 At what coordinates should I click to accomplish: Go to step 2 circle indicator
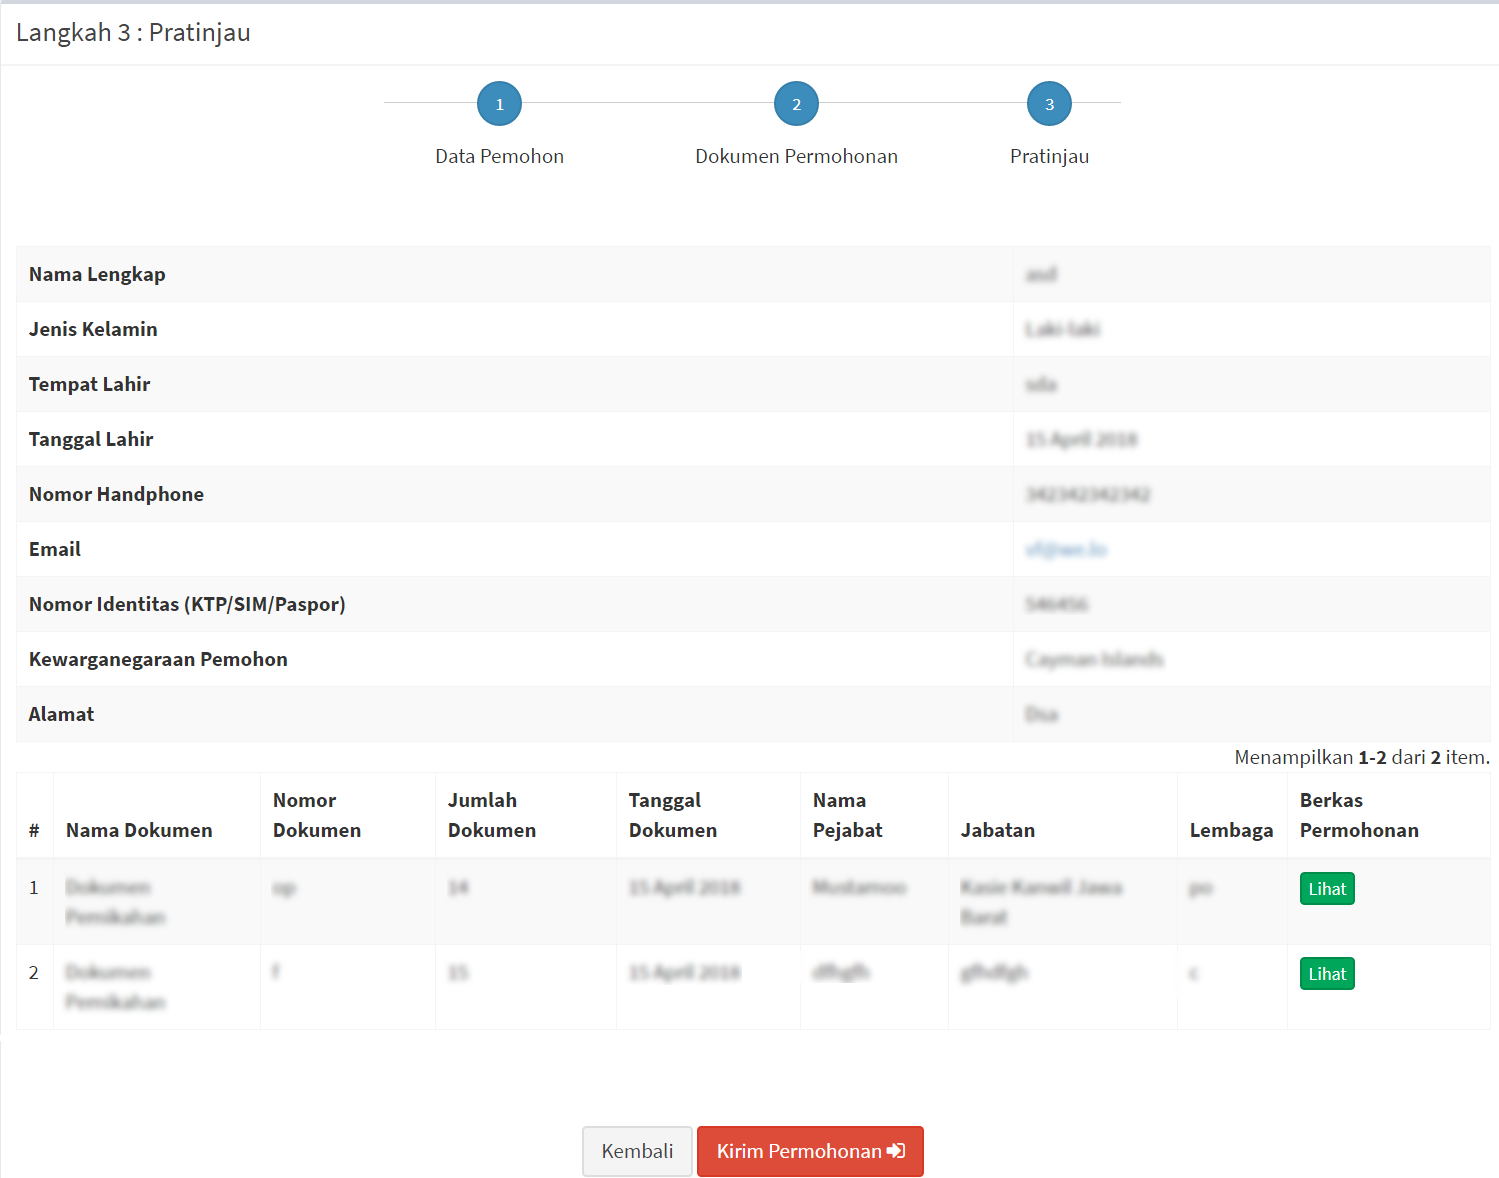pyautogui.click(x=796, y=104)
